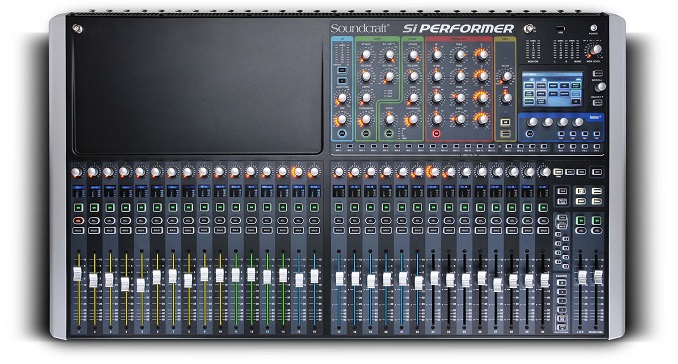
Task: Click the Delay knob in the yellow output section
Action: tap(506, 77)
